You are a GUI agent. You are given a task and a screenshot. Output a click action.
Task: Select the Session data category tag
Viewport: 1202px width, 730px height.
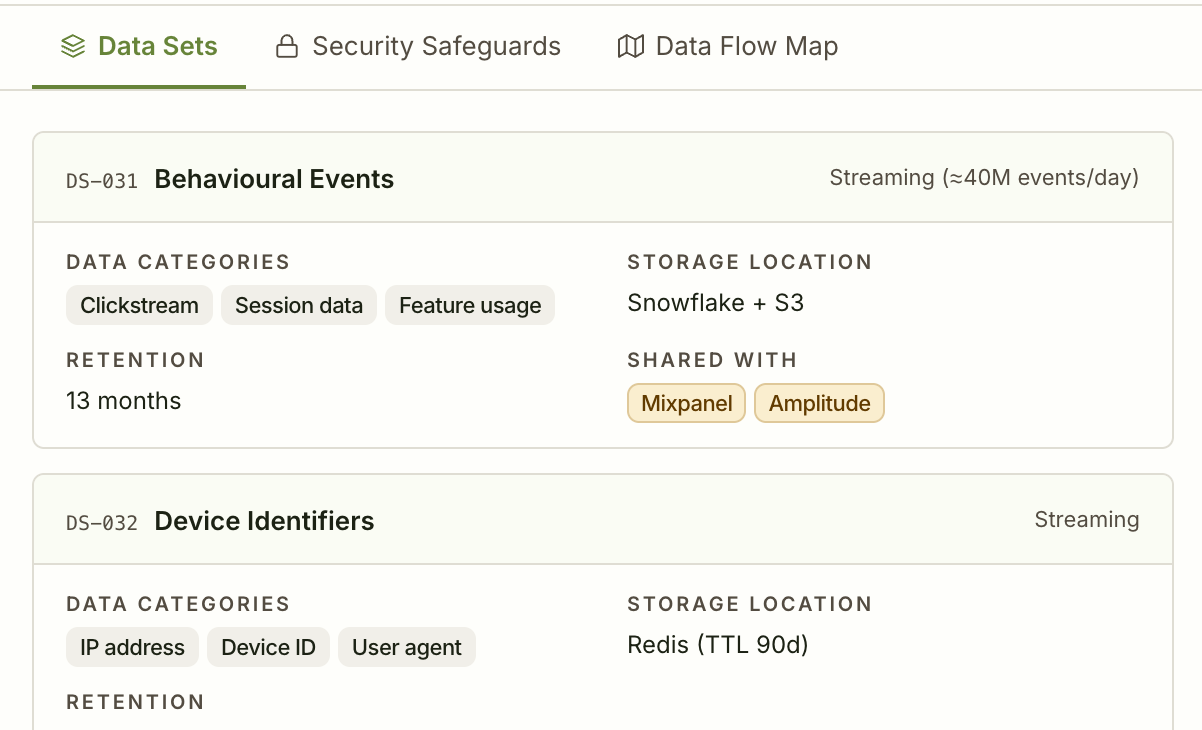pos(299,306)
